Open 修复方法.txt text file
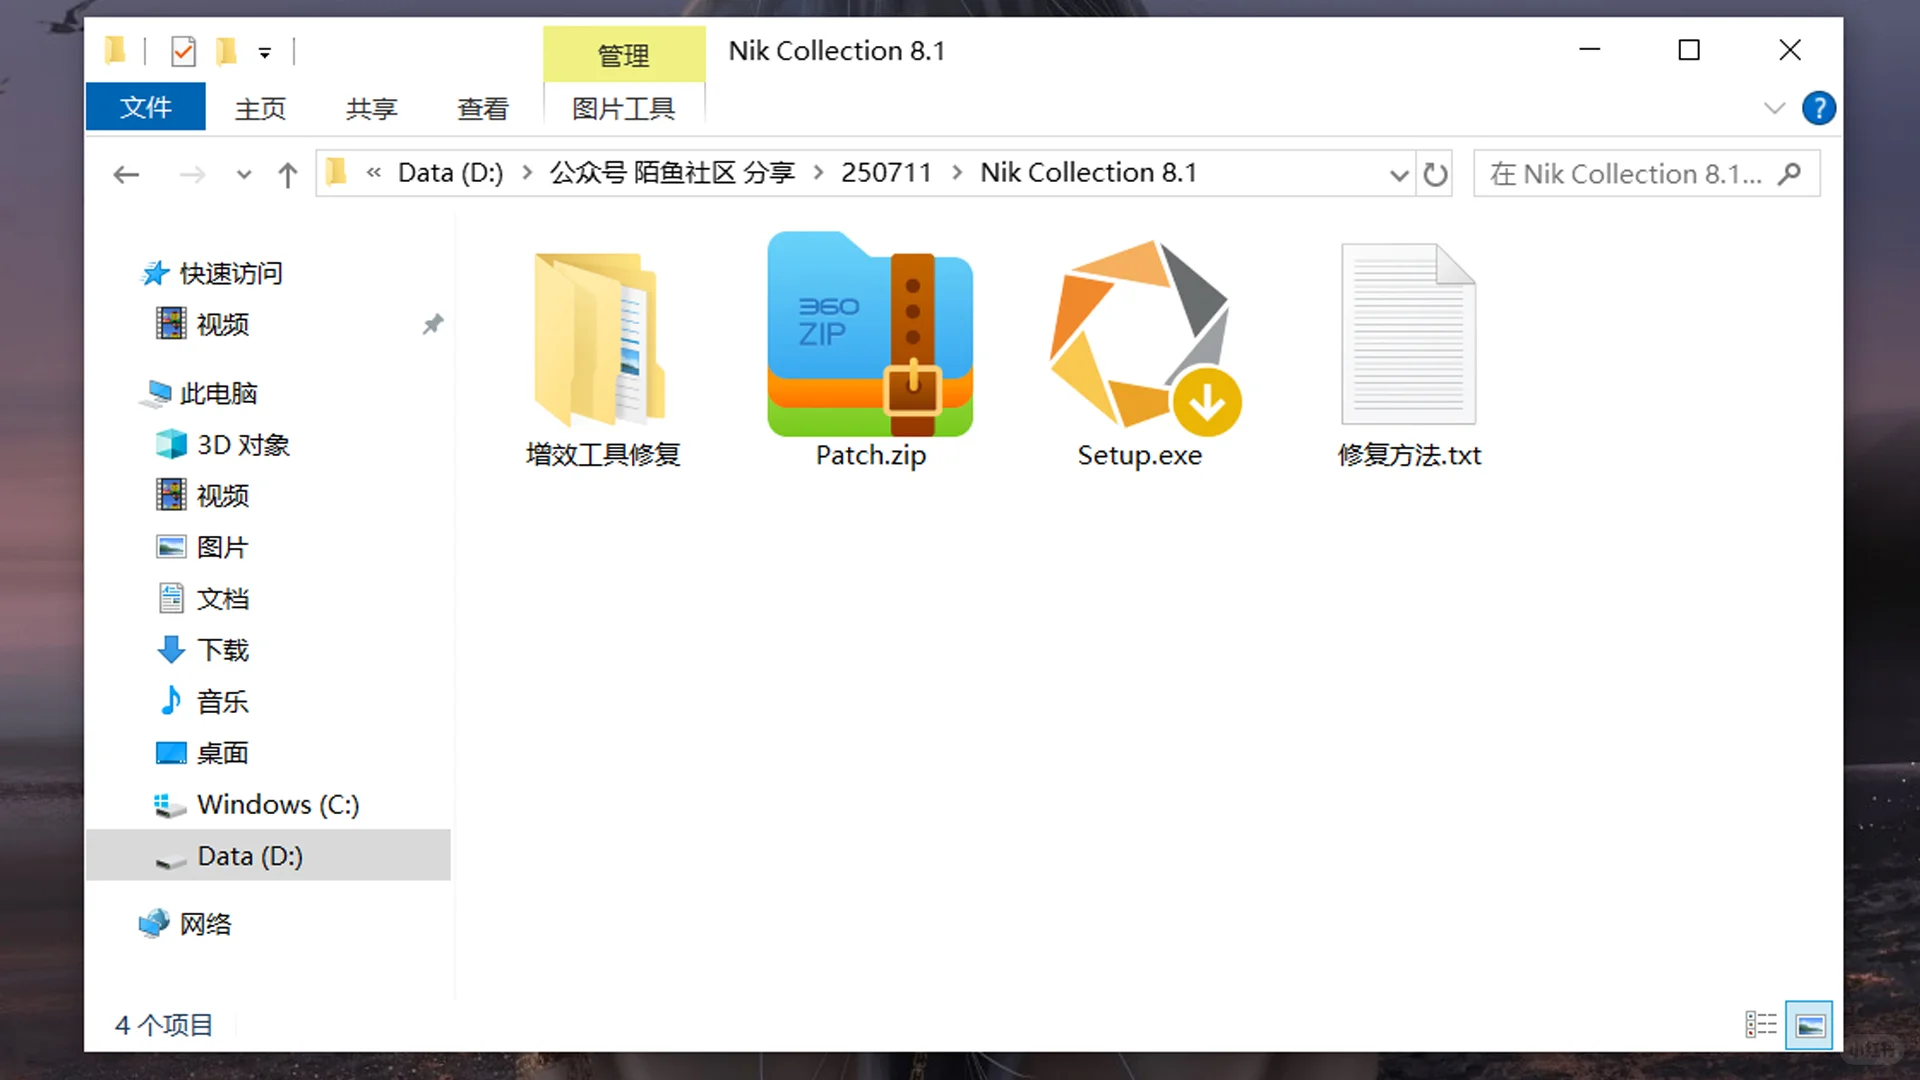Screen dimensions: 1920x1080 coord(1408,335)
